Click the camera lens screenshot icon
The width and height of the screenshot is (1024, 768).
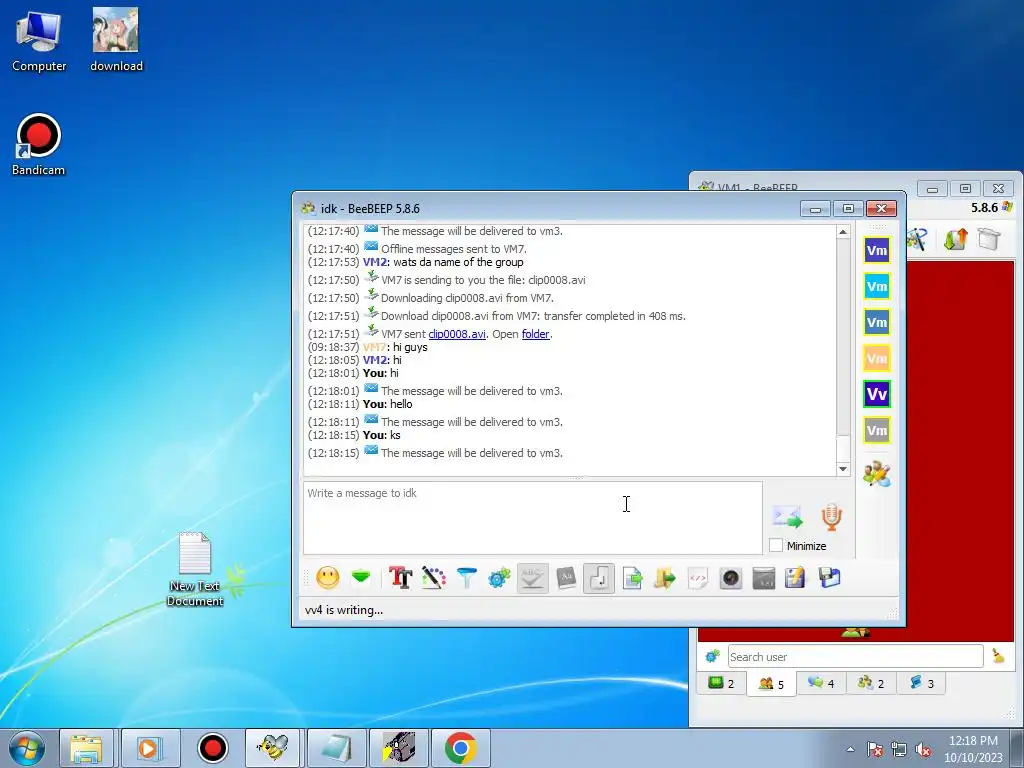pyautogui.click(x=731, y=578)
